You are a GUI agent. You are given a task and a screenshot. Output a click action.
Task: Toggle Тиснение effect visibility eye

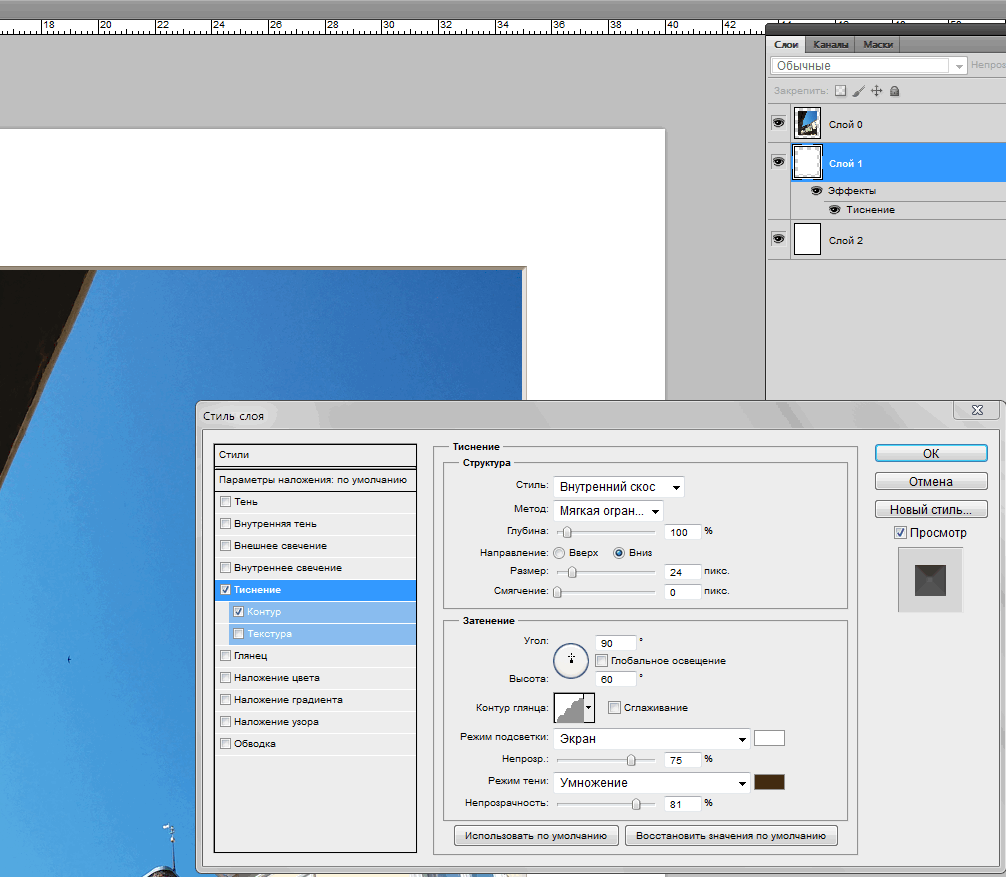(835, 210)
